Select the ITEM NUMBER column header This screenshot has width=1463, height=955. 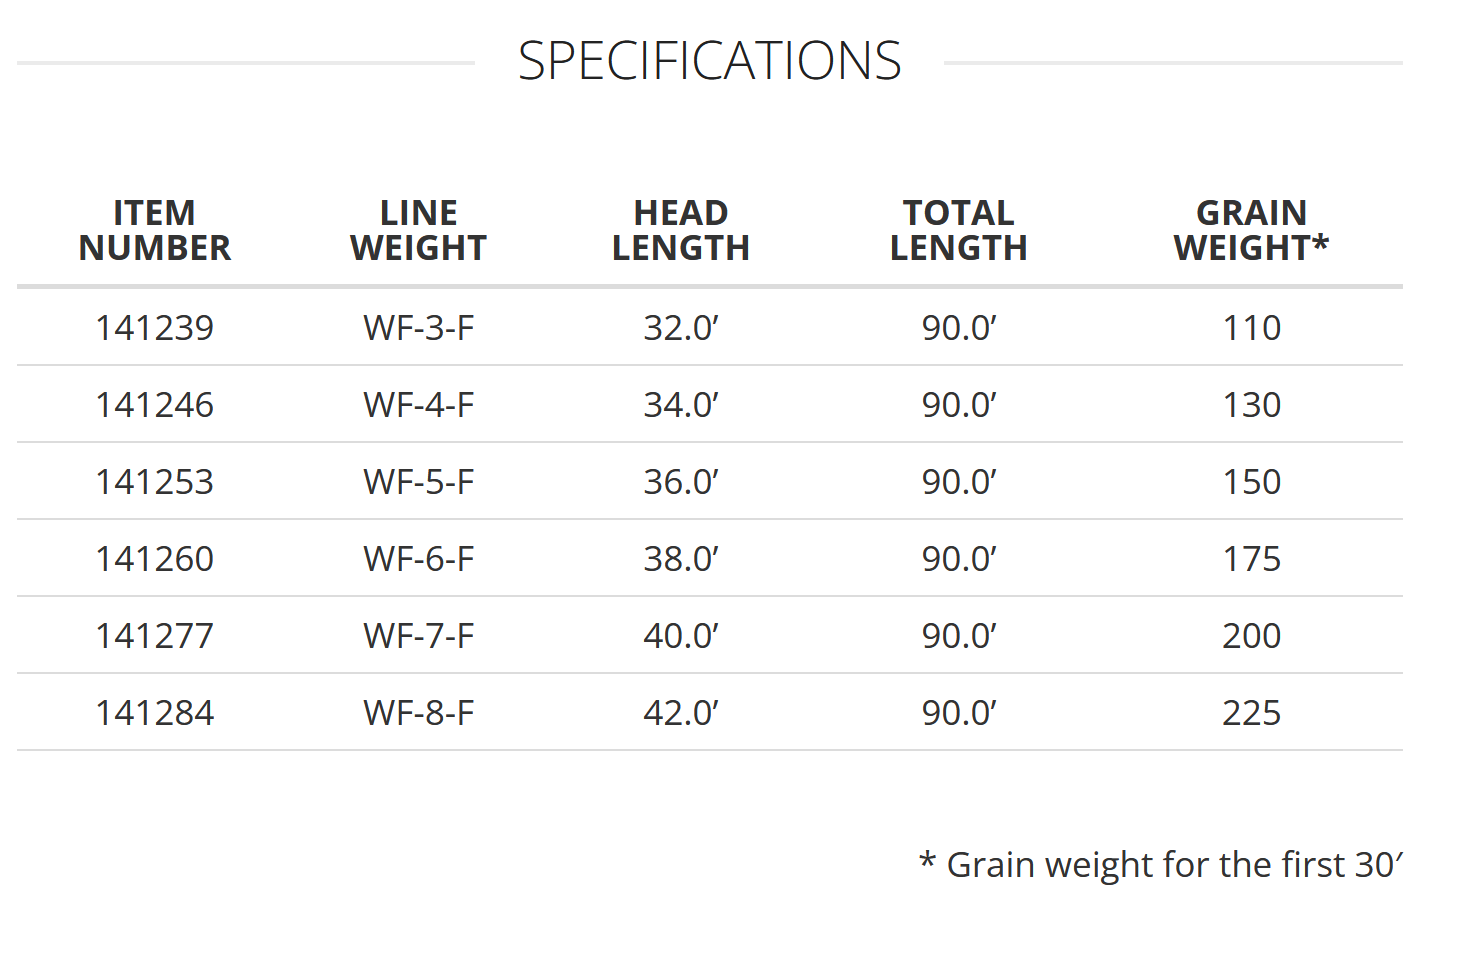coord(155,230)
